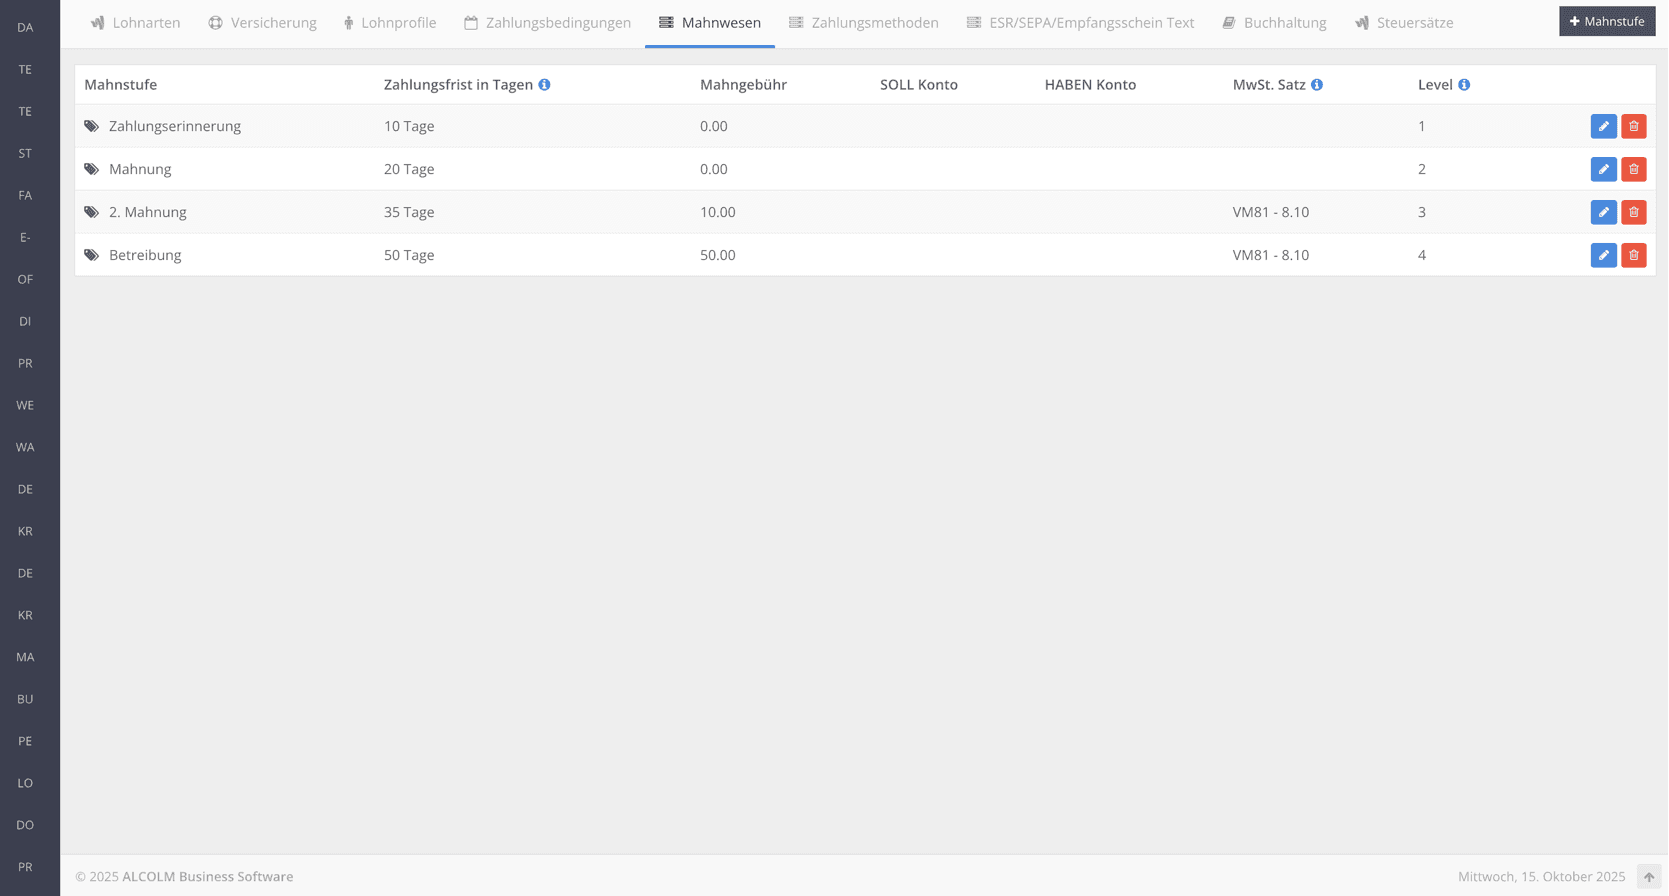1669x896 pixels.
Task: Click tag icon beside Betreibung
Action: click(91, 255)
